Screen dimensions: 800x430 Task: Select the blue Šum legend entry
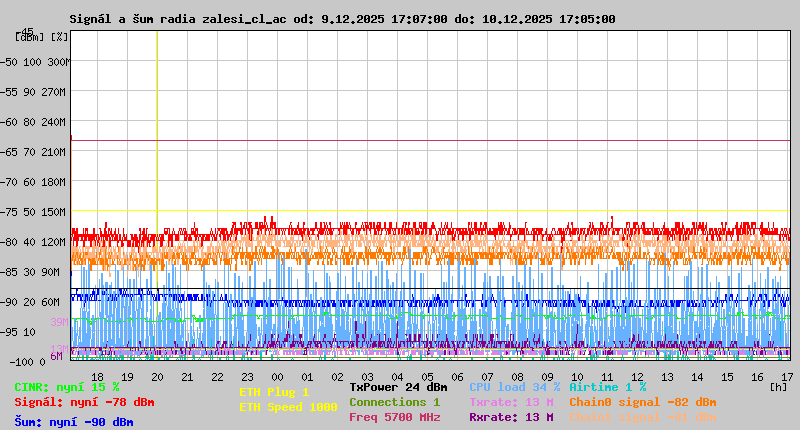point(74,422)
